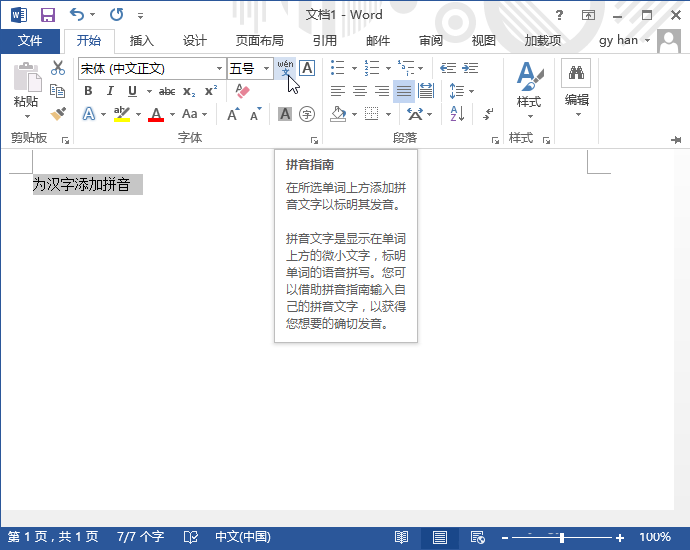Viewport: 690px width, 550px height.
Task: Click the Save icon in quick access toolbar
Action: click(47, 15)
